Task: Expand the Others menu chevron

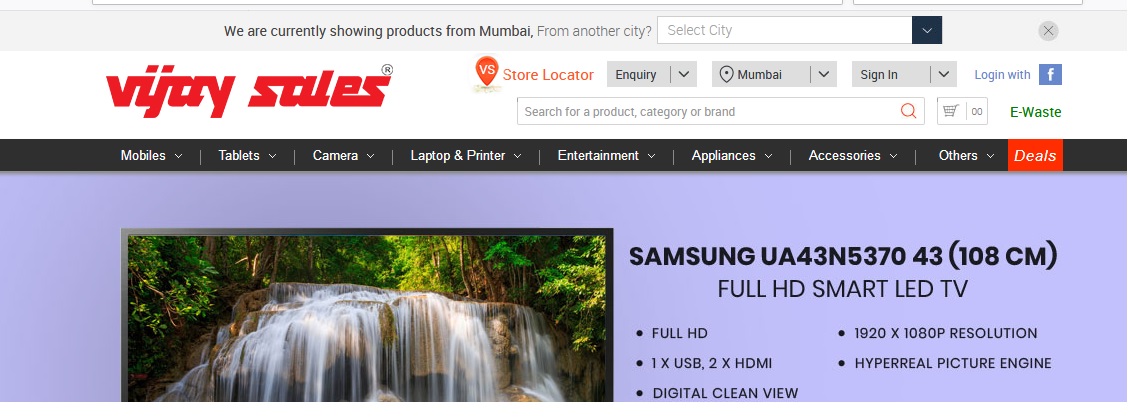Action: coord(990,156)
